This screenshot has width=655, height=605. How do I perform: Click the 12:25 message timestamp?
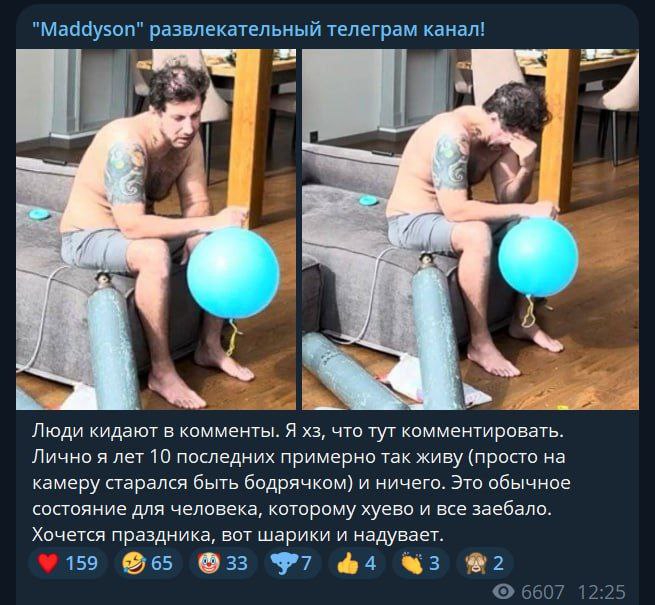tap(602, 592)
